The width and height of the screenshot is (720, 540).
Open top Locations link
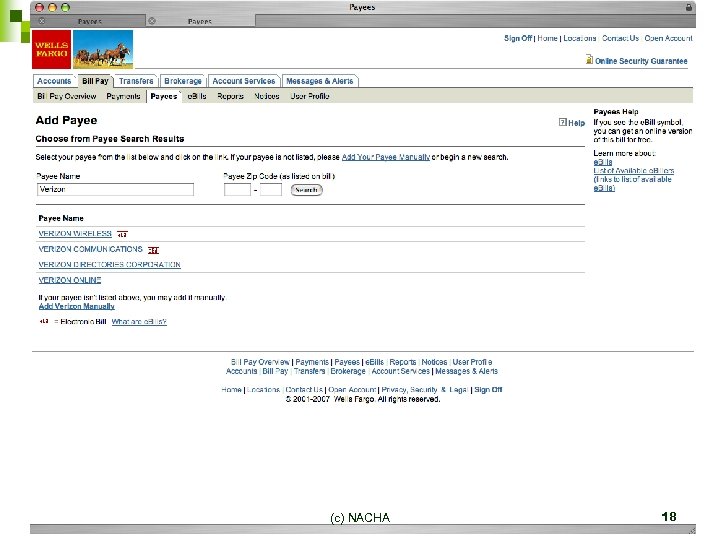pyautogui.click(x=579, y=38)
